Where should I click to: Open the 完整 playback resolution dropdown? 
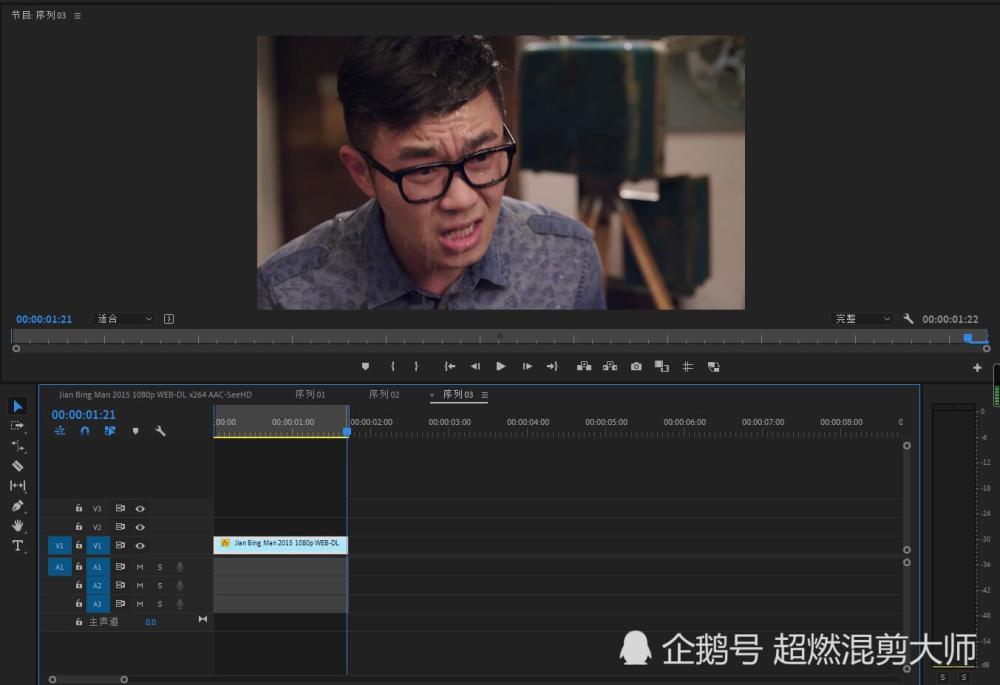[x=863, y=319]
